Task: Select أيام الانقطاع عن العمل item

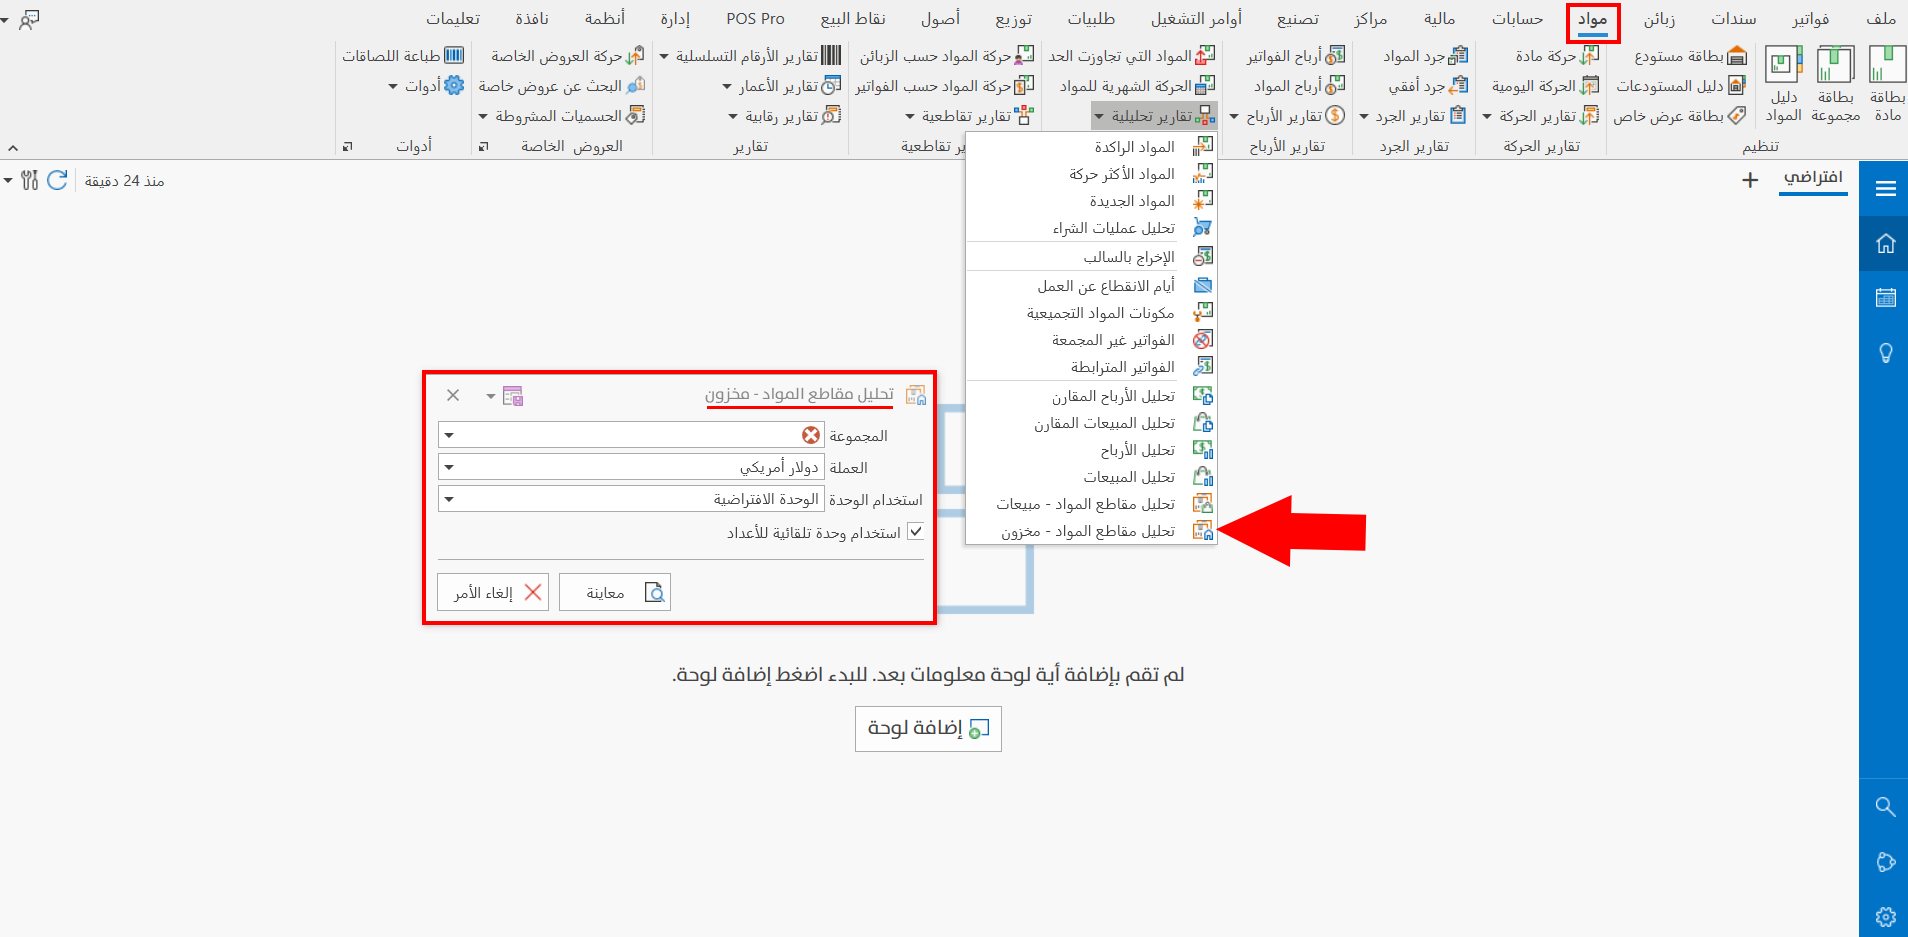Action: coord(1091,286)
